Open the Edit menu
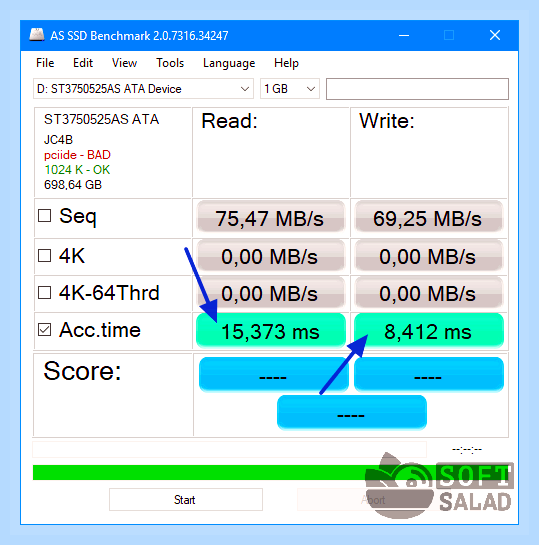The height and width of the screenshot is (545, 539). [x=83, y=63]
